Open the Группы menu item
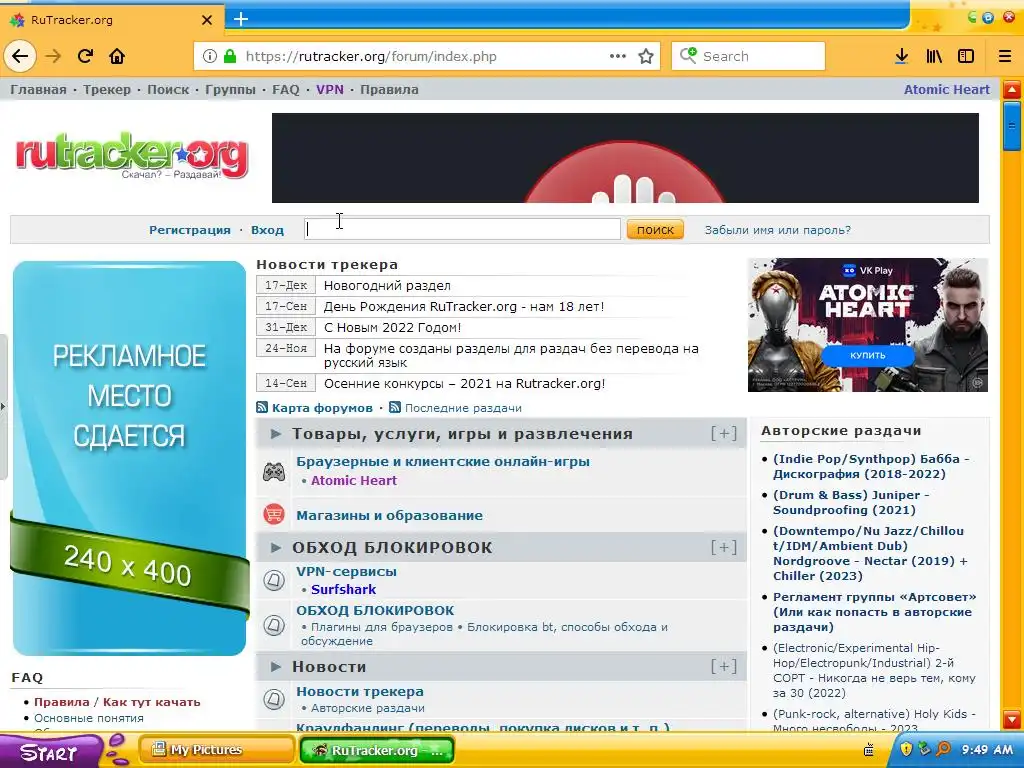1024x768 pixels. (231, 89)
